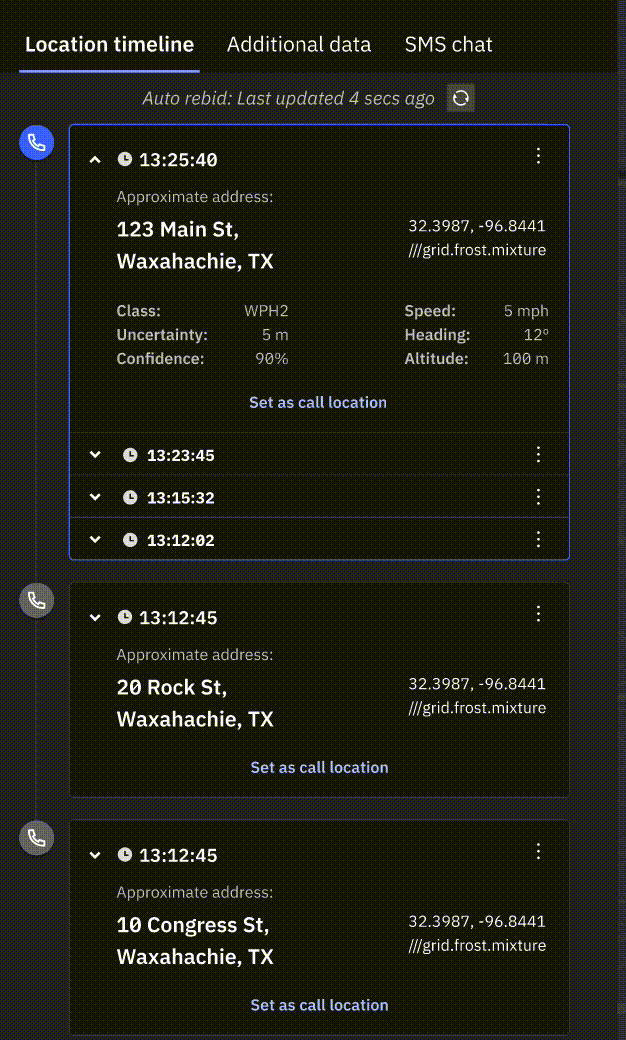626x1040 pixels.
Task: Open more options for 10 Congress St card
Action: tap(538, 851)
